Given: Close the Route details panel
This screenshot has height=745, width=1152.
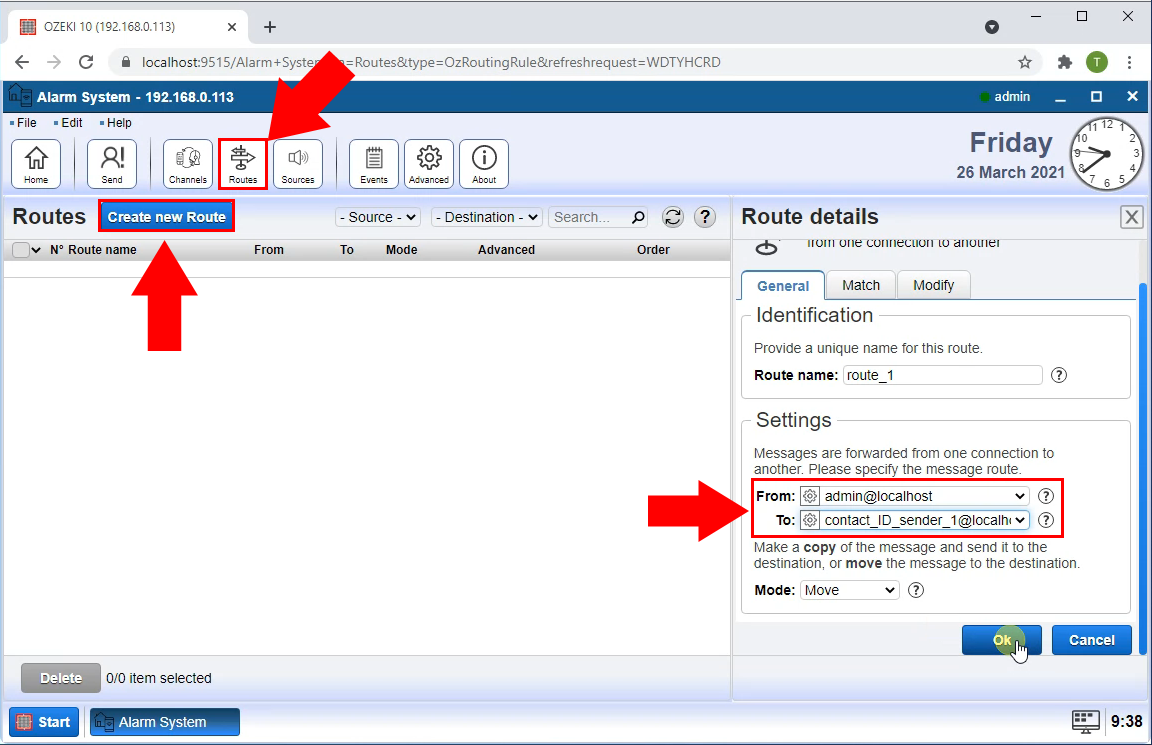Looking at the screenshot, I should (x=1131, y=217).
